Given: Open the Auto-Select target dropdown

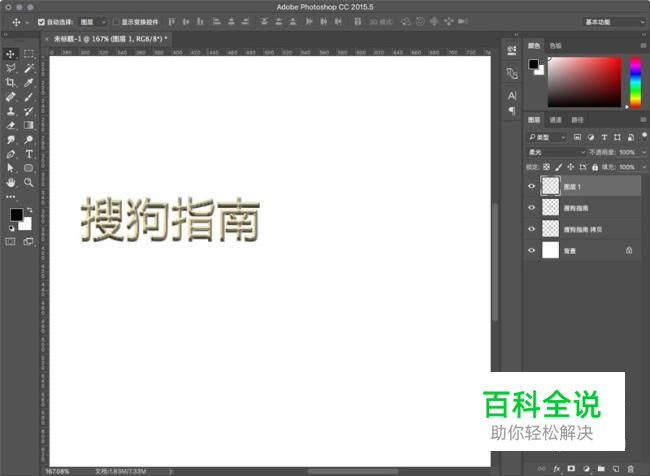Looking at the screenshot, I should [x=93, y=22].
